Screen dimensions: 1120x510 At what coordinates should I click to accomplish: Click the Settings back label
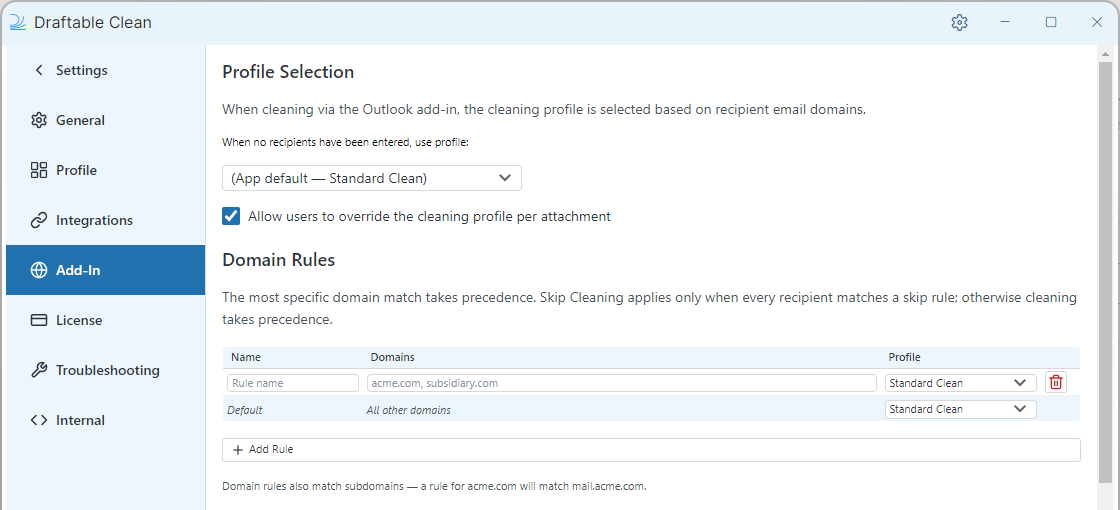81,70
